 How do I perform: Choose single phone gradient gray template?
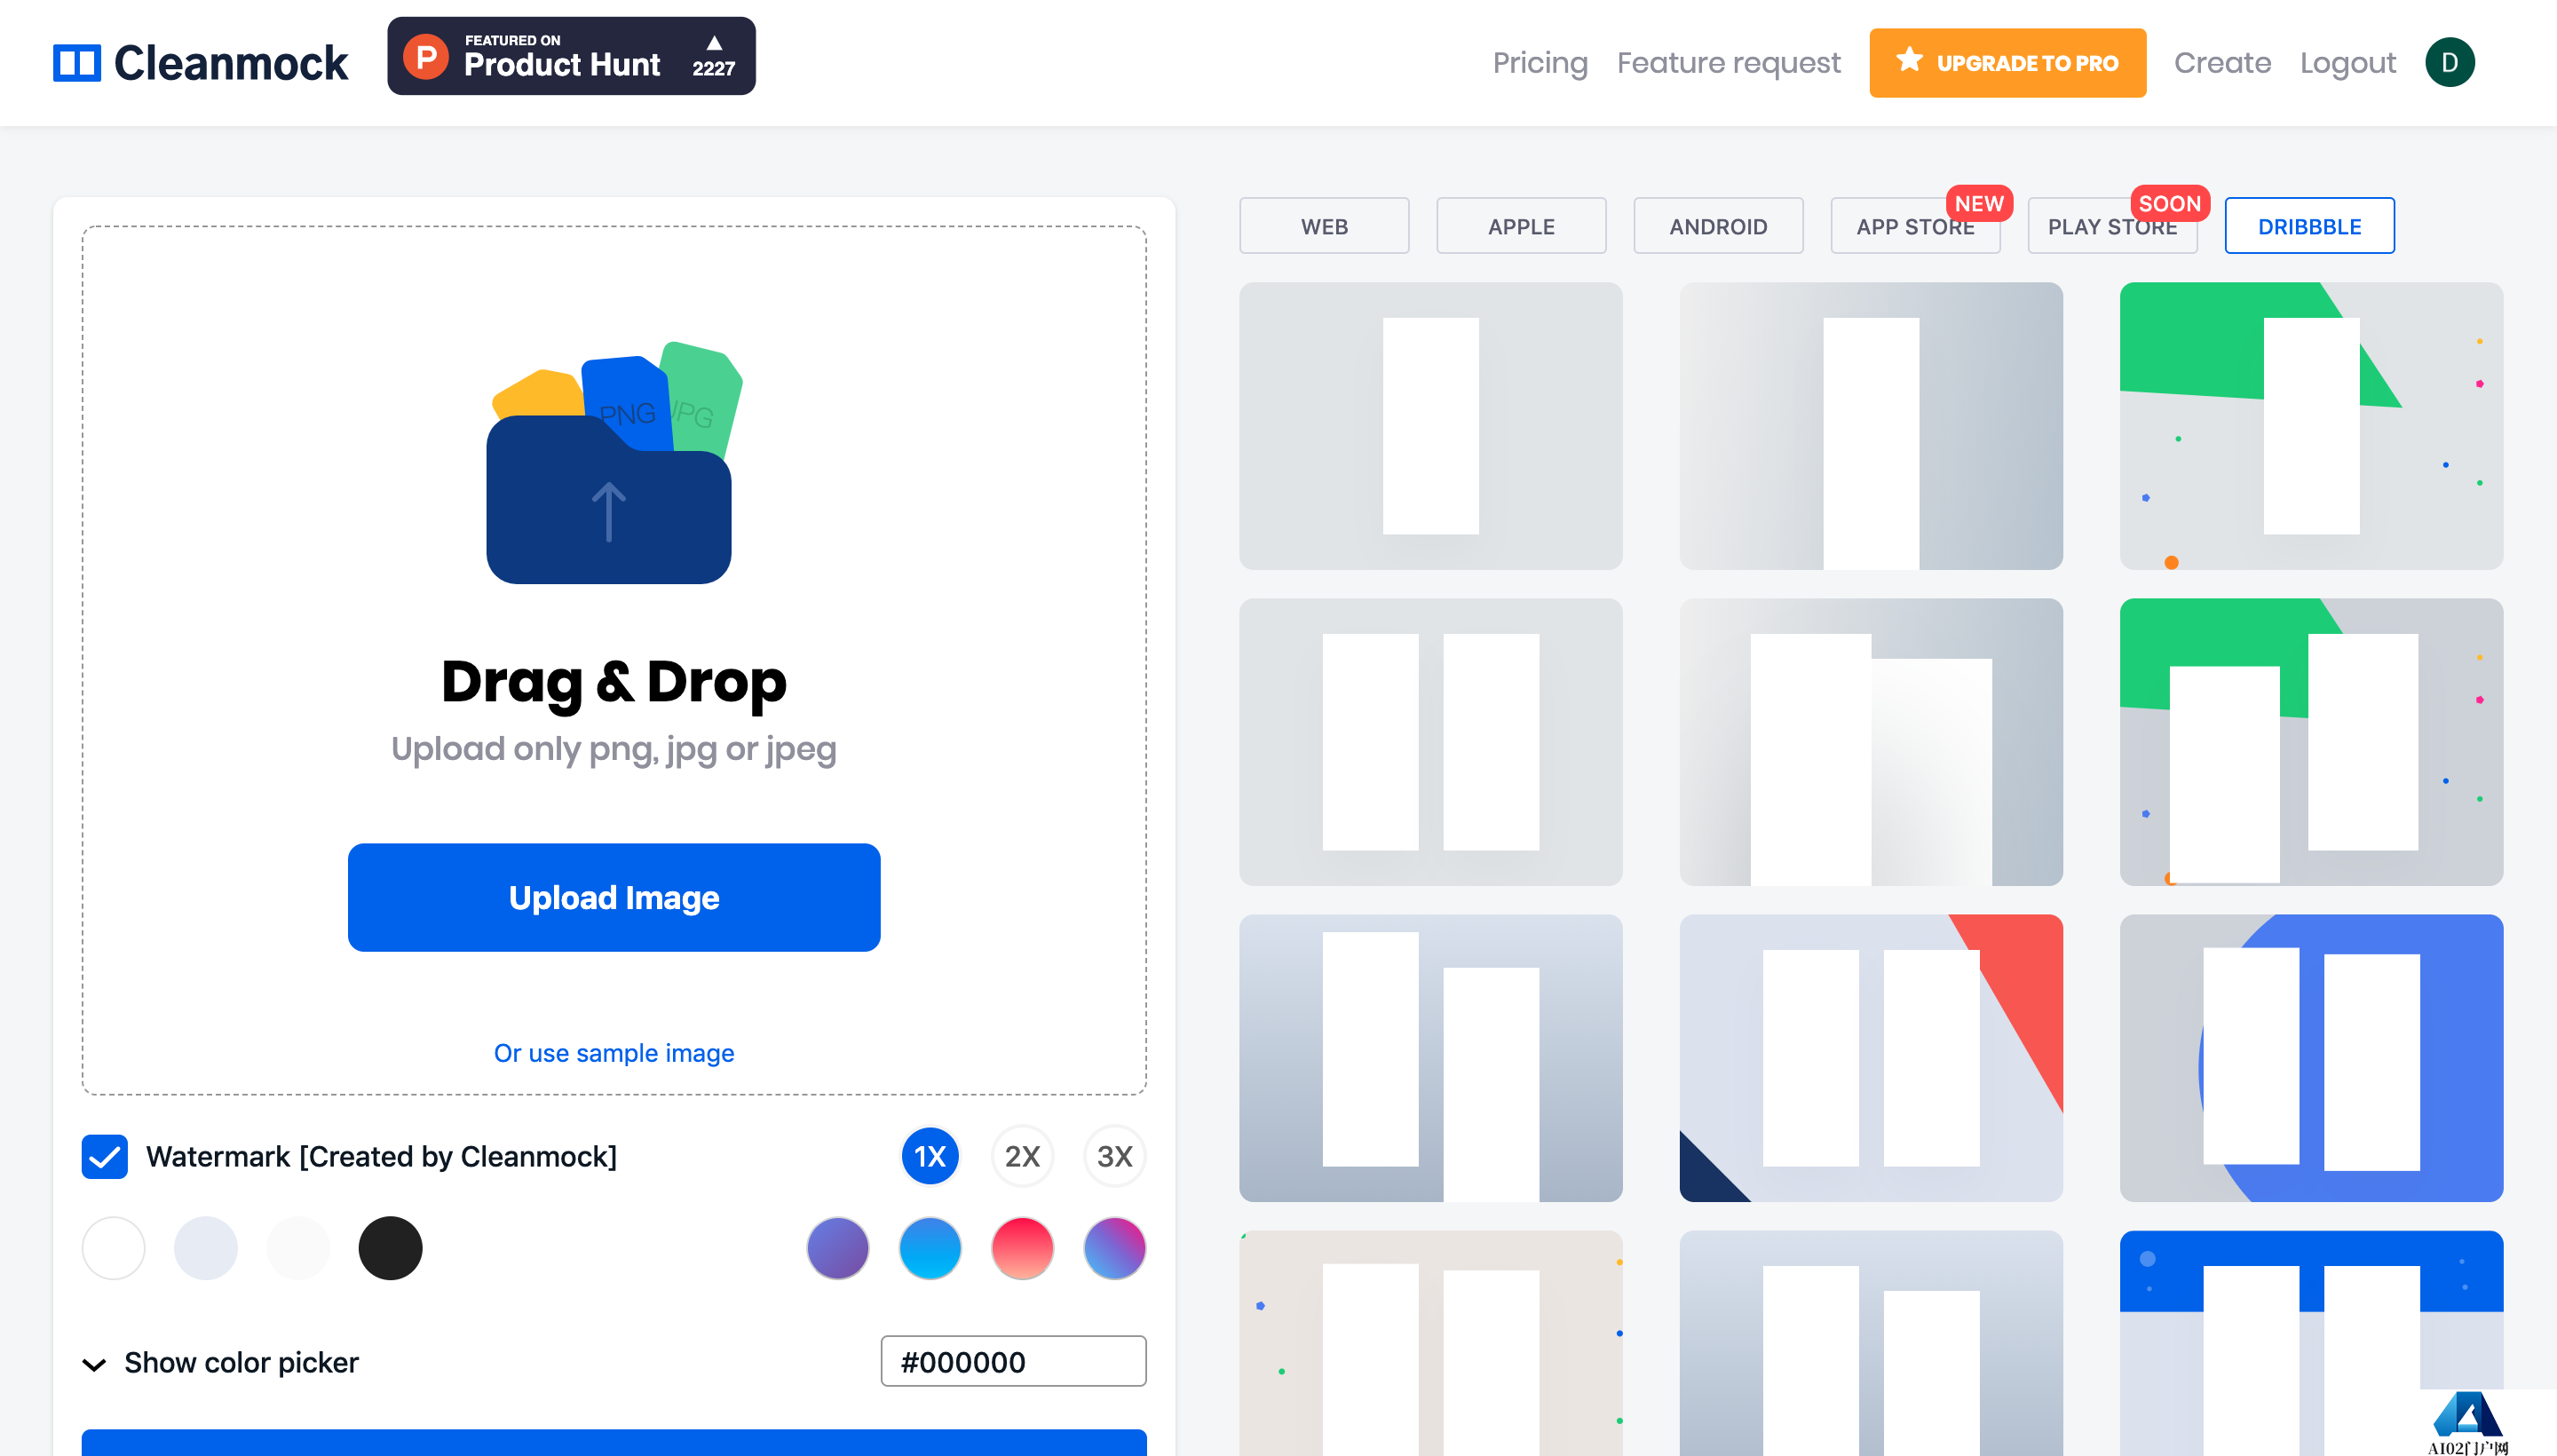1871,426
